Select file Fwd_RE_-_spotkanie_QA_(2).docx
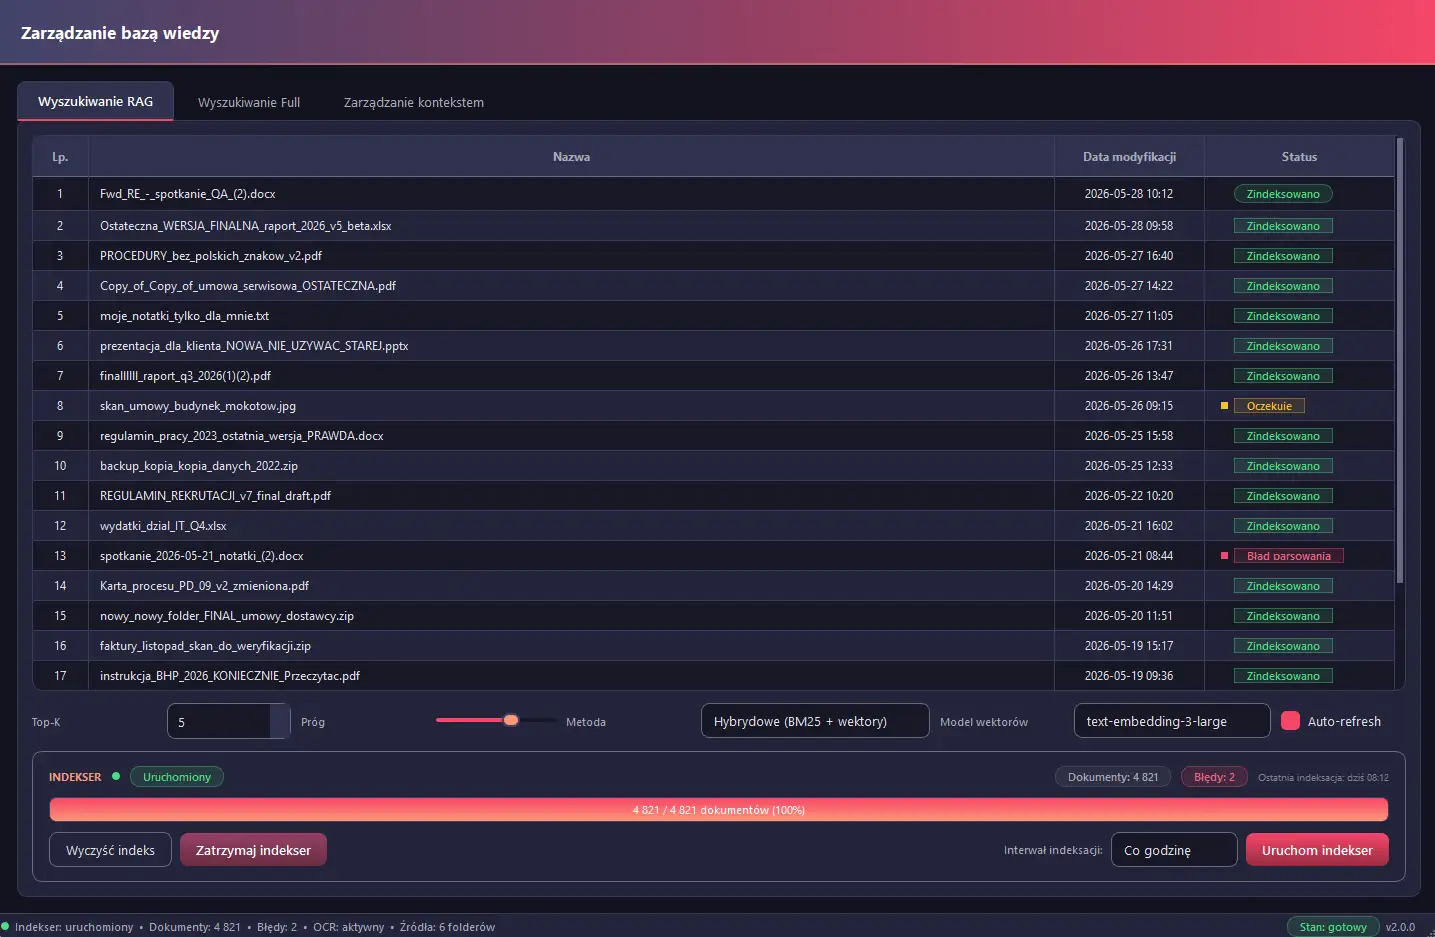1435x937 pixels. (187, 194)
